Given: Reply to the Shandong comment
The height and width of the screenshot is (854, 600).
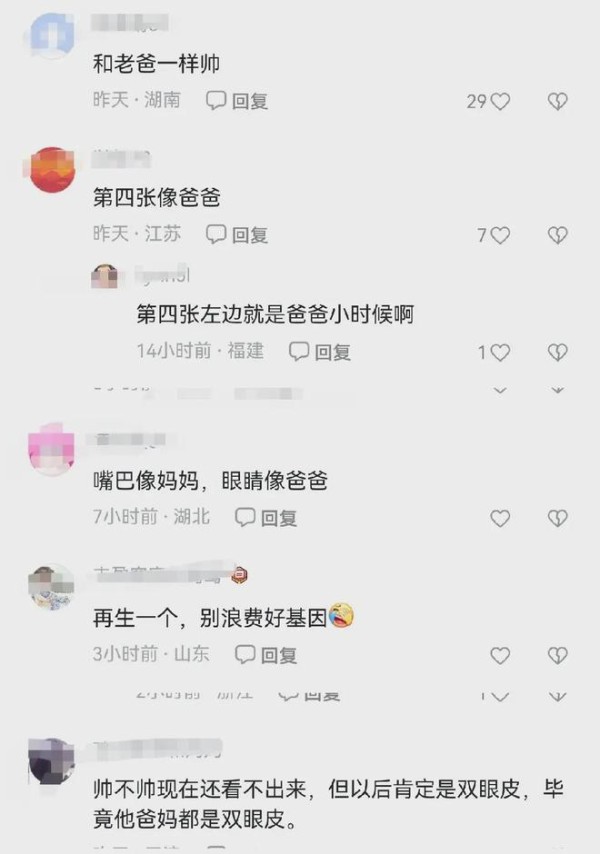Looking at the screenshot, I should [x=266, y=655].
